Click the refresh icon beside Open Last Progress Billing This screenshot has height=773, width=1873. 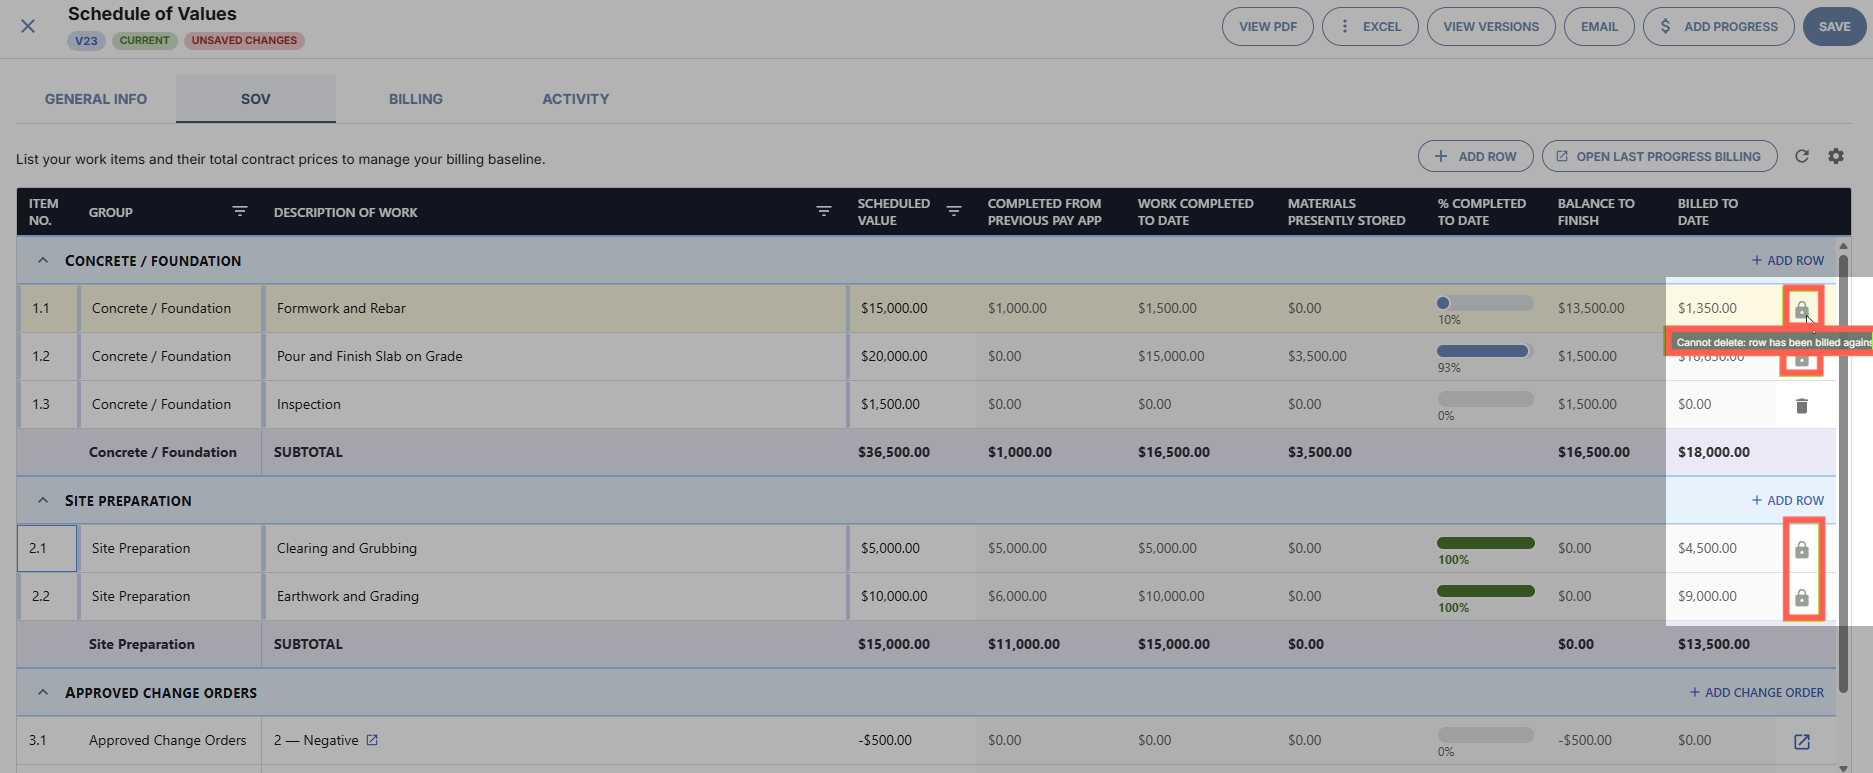point(1802,156)
